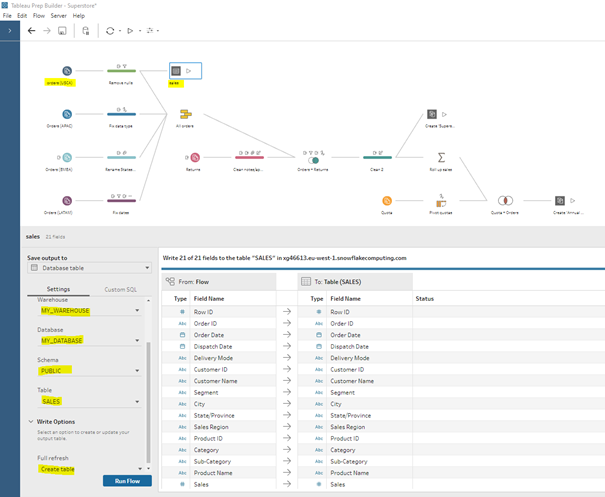Select the Roll up sales aggregate step
Screen dimensions: 605x497
441,157
